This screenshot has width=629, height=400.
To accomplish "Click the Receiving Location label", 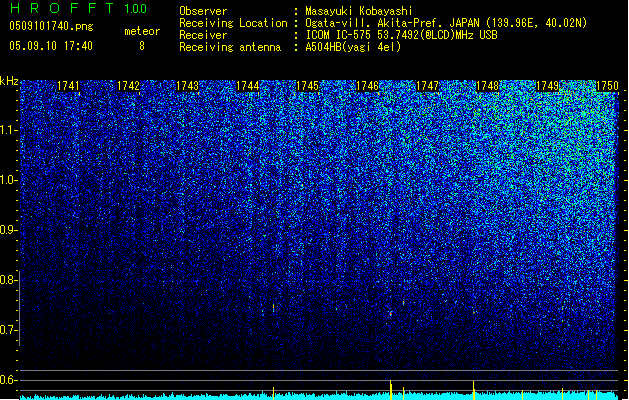I will point(233,23).
